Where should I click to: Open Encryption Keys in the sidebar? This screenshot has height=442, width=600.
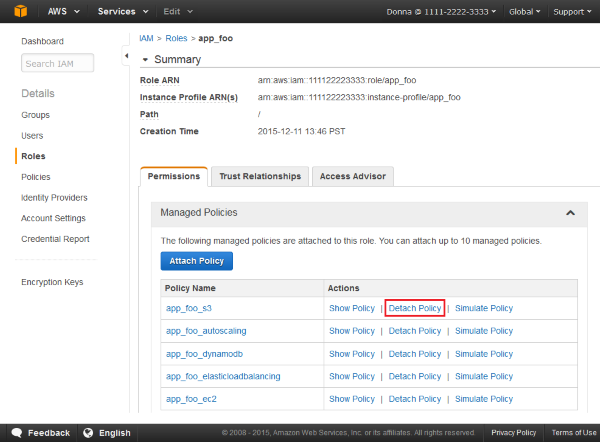click(52, 282)
